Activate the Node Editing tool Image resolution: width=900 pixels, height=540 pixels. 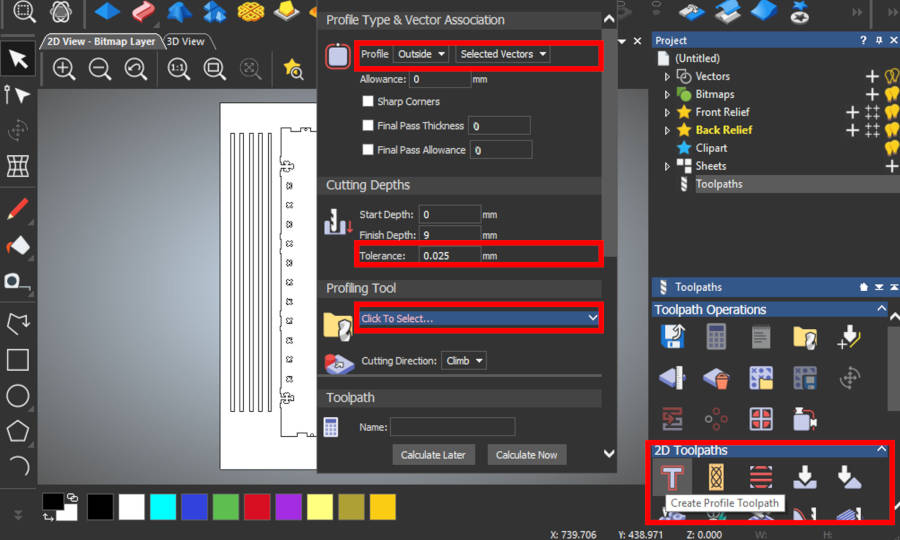click(x=18, y=95)
